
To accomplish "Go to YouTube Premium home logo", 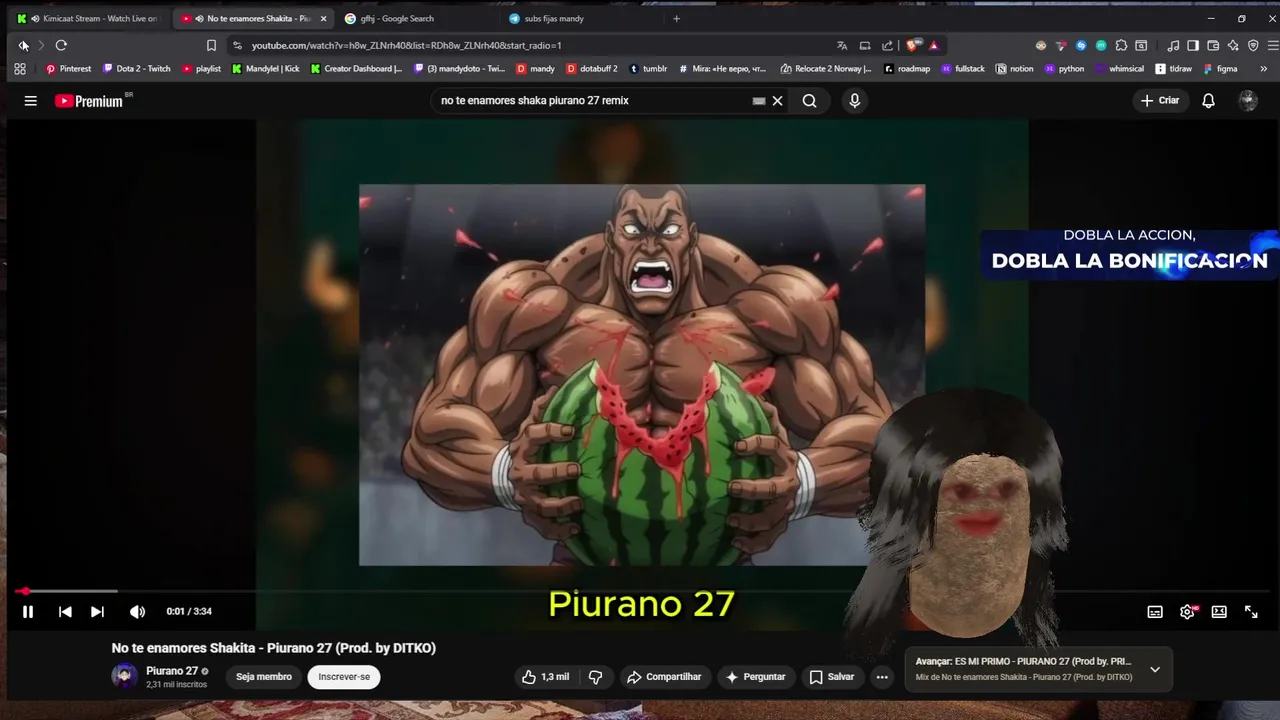I will (x=91, y=101).
